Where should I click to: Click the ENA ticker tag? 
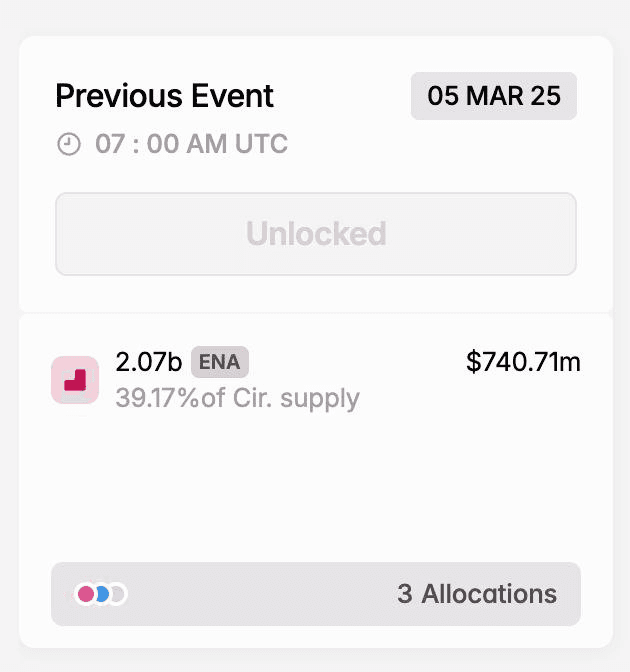[x=219, y=362]
